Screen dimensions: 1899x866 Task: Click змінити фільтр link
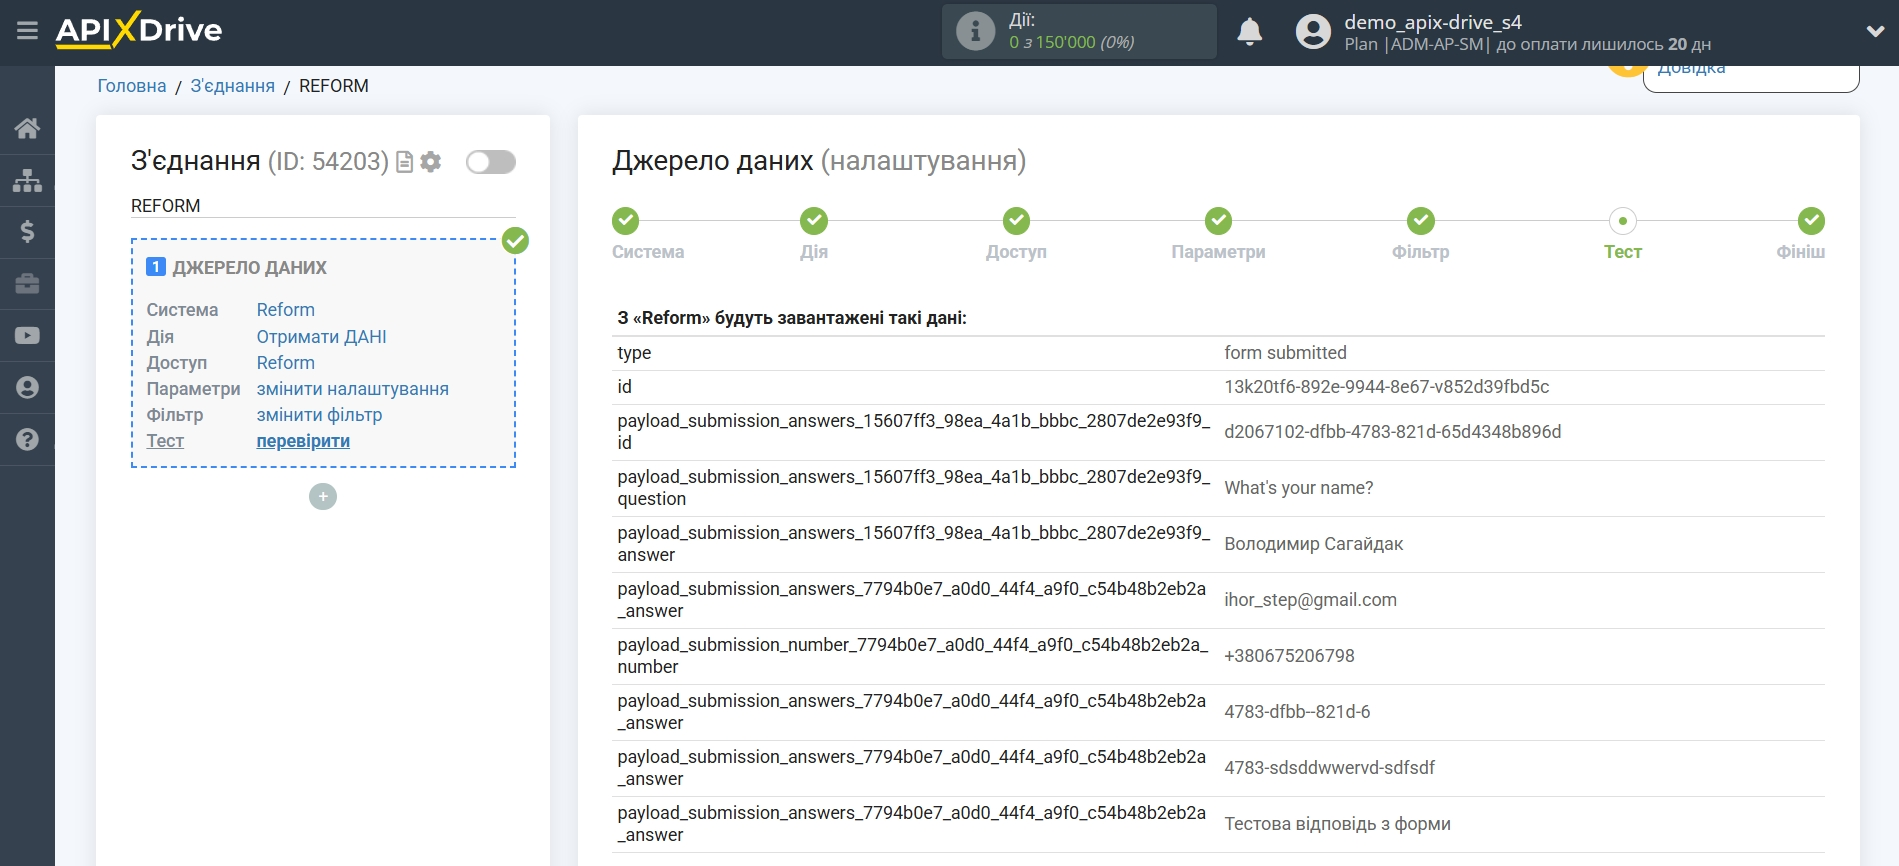(320, 415)
